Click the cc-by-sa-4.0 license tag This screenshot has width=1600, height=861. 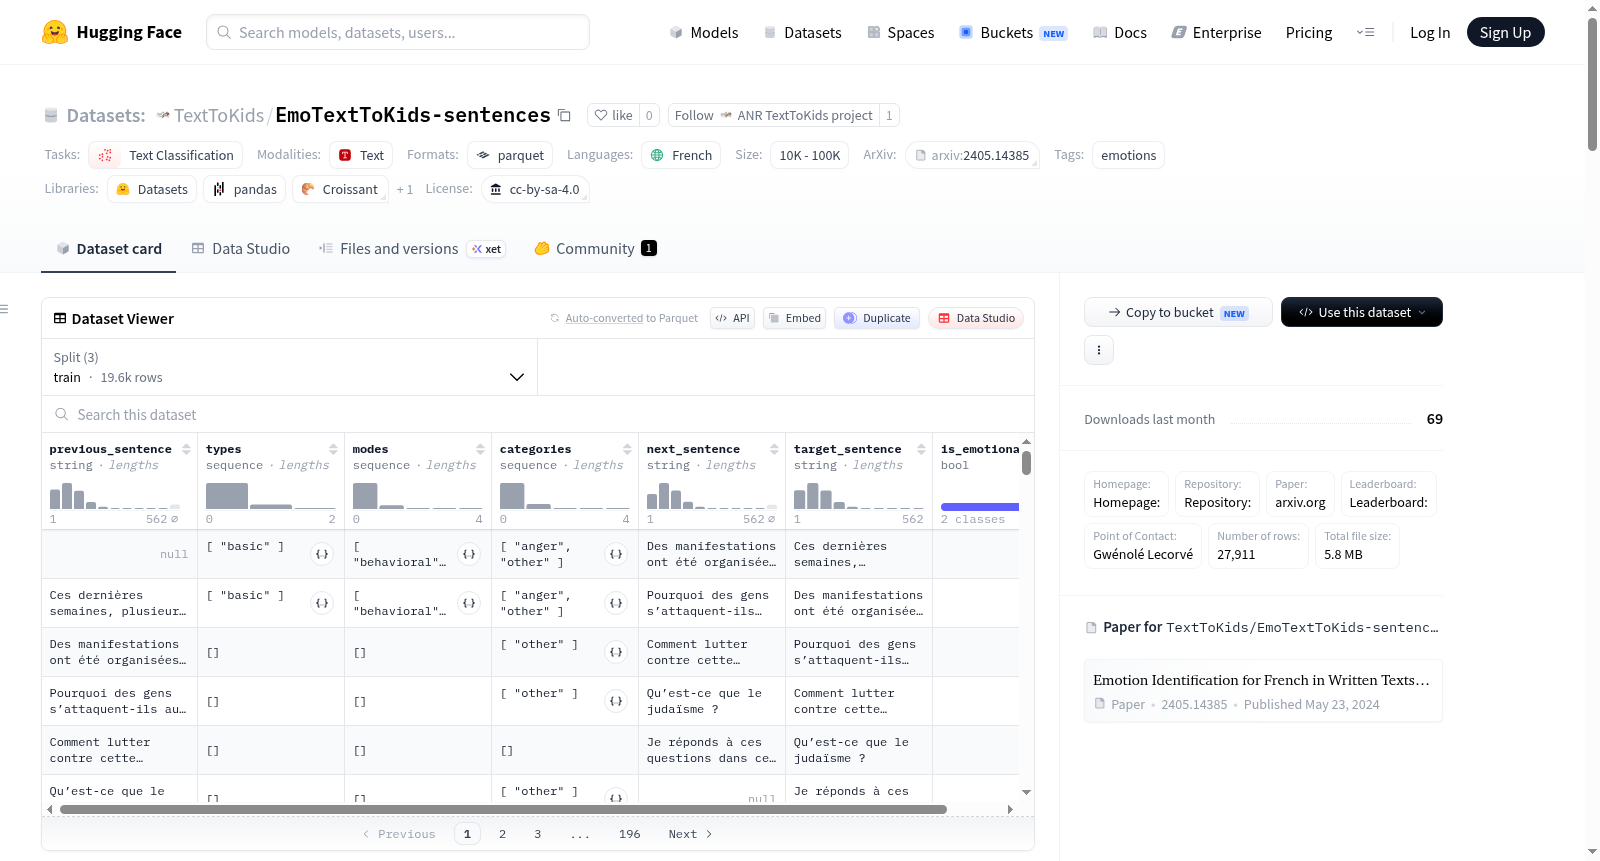[535, 189]
